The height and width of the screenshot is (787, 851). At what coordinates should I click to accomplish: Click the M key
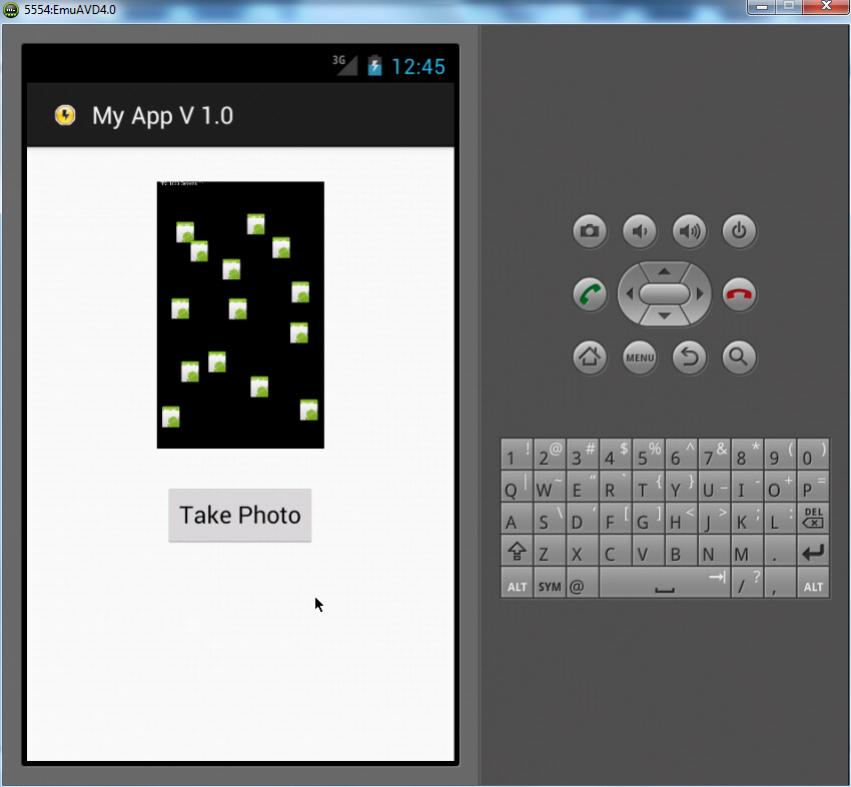[747, 551]
